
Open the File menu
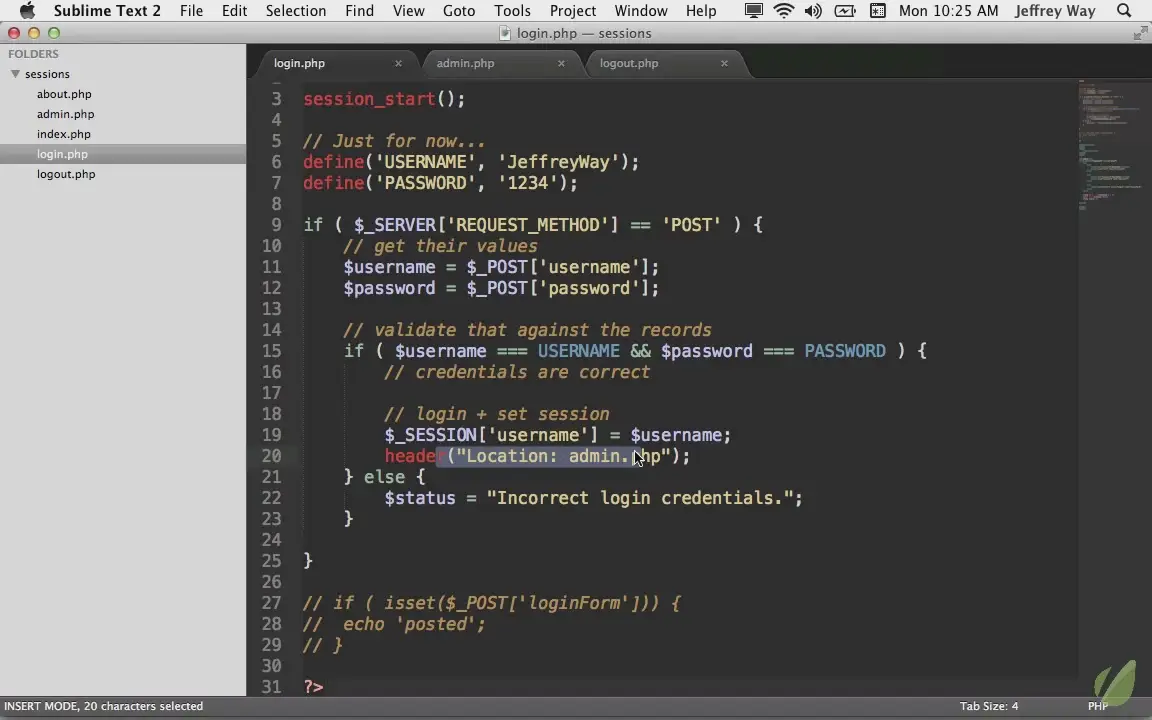point(191,11)
